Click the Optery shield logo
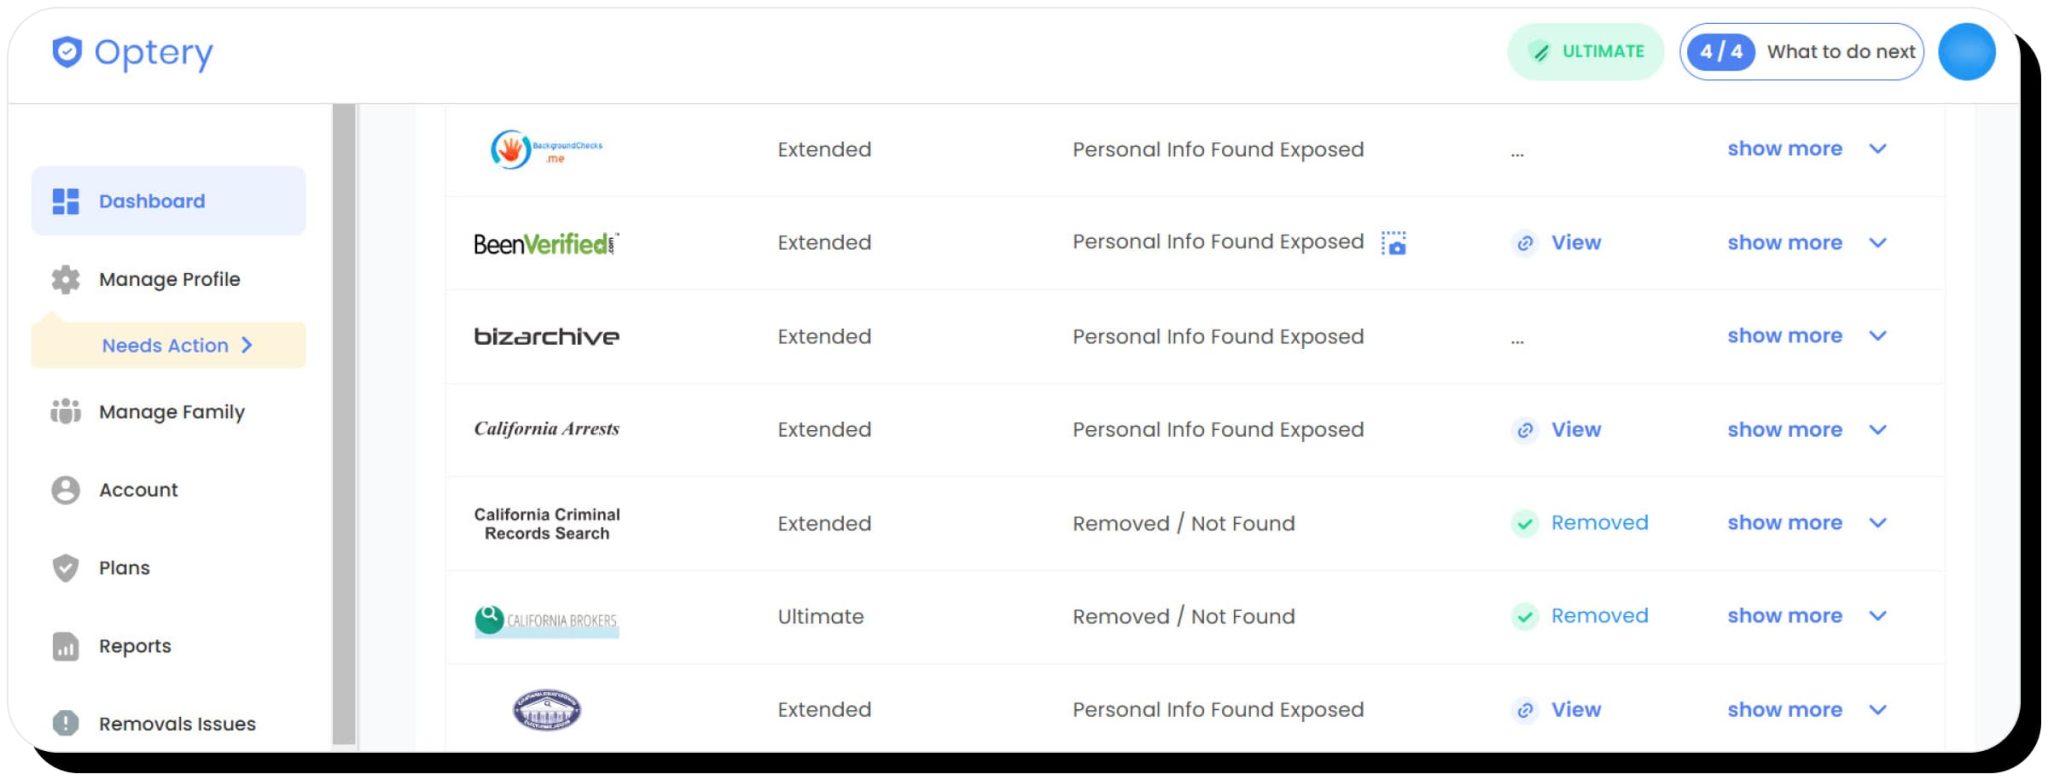Image resolution: width=2048 pixels, height=780 pixels. point(66,53)
